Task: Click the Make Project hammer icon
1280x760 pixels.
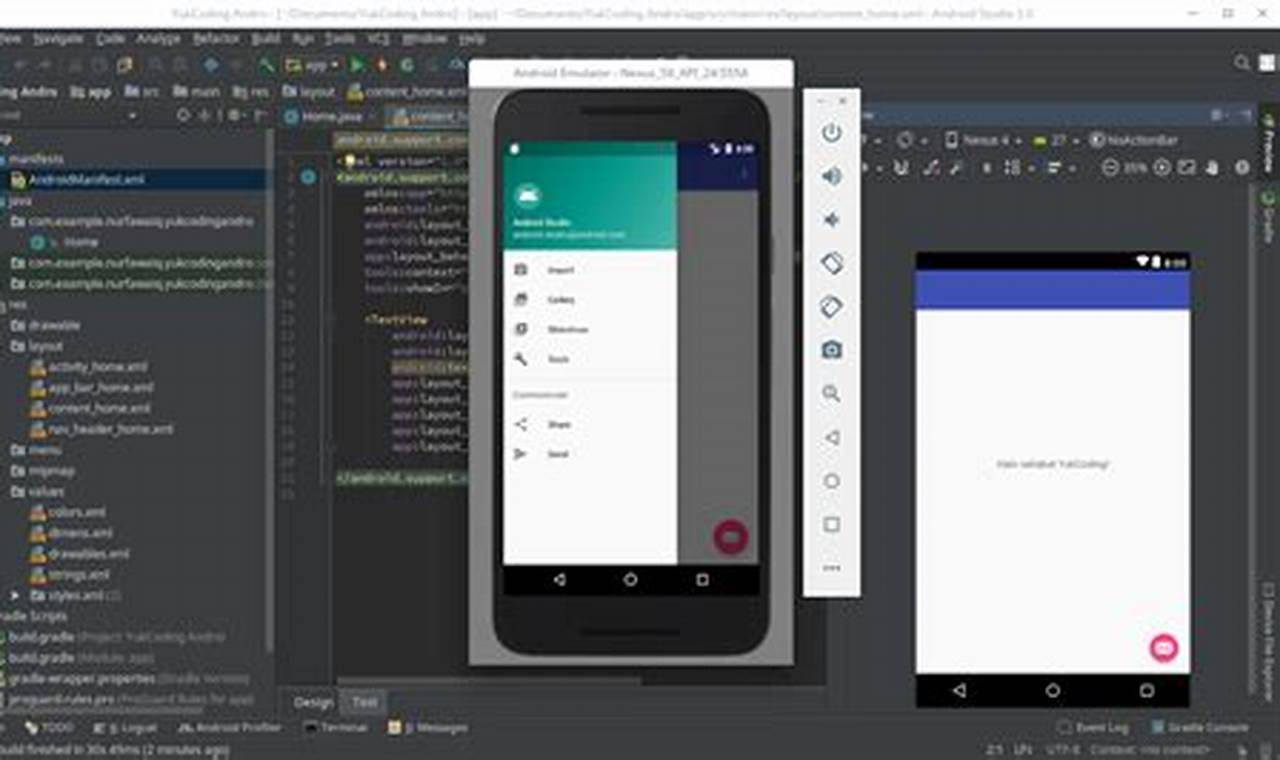Action: click(x=266, y=65)
